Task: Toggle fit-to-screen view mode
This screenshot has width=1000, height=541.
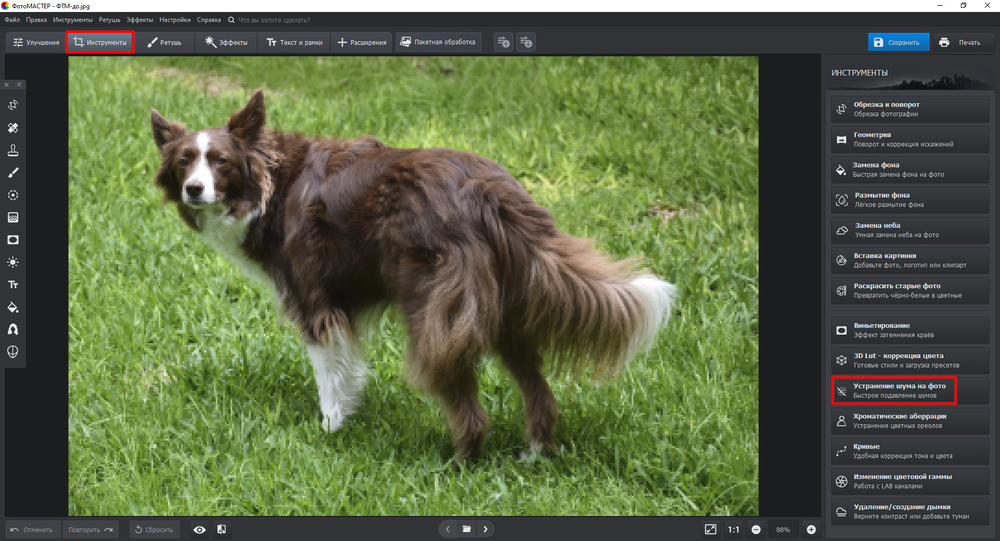Action: (x=710, y=529)
